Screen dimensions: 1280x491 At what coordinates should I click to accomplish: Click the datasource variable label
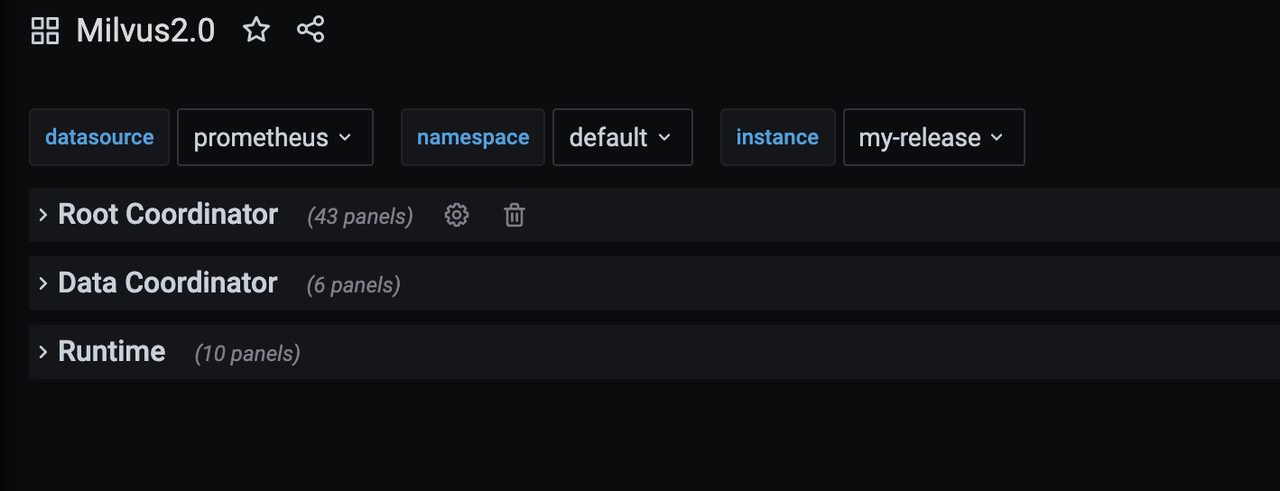[x=100, y=137]
